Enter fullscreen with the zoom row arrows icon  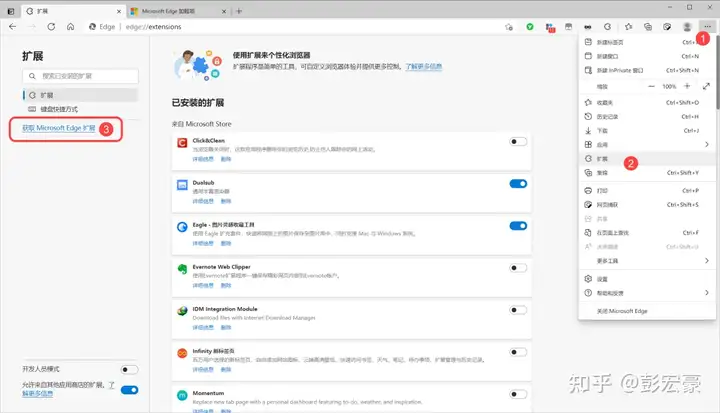point(706,86)
